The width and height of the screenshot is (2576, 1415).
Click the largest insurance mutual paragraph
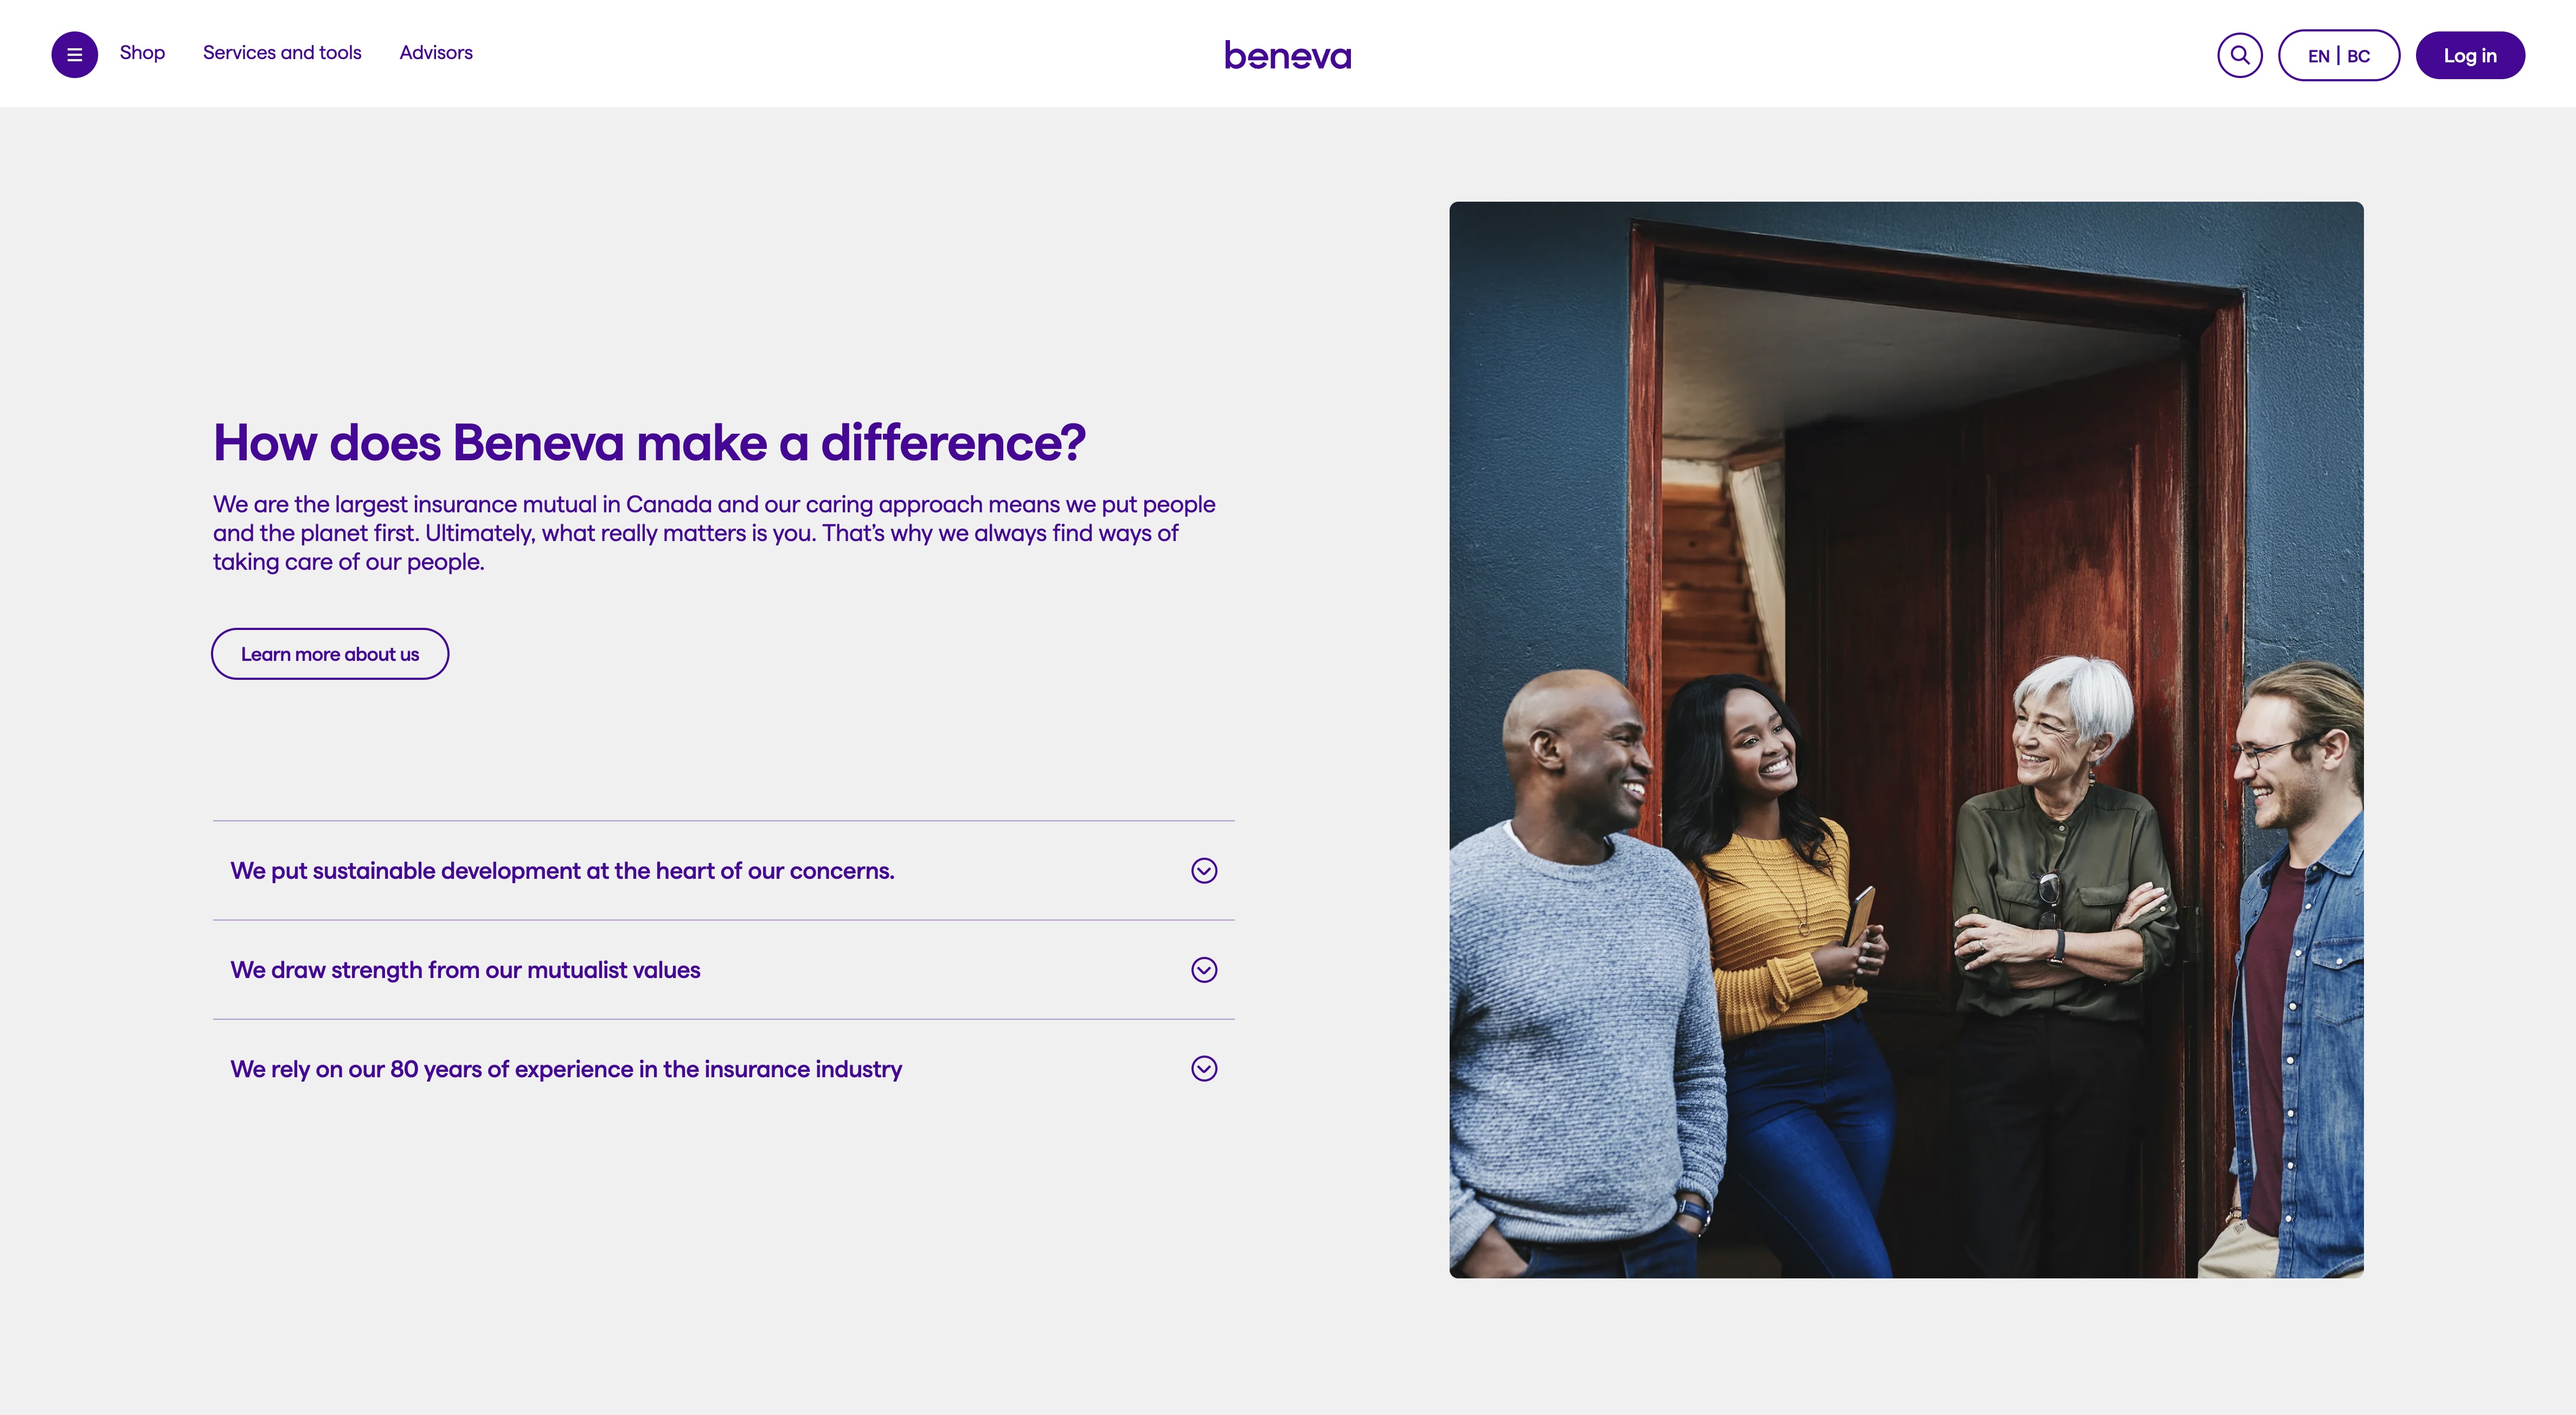tap(714, 533)
